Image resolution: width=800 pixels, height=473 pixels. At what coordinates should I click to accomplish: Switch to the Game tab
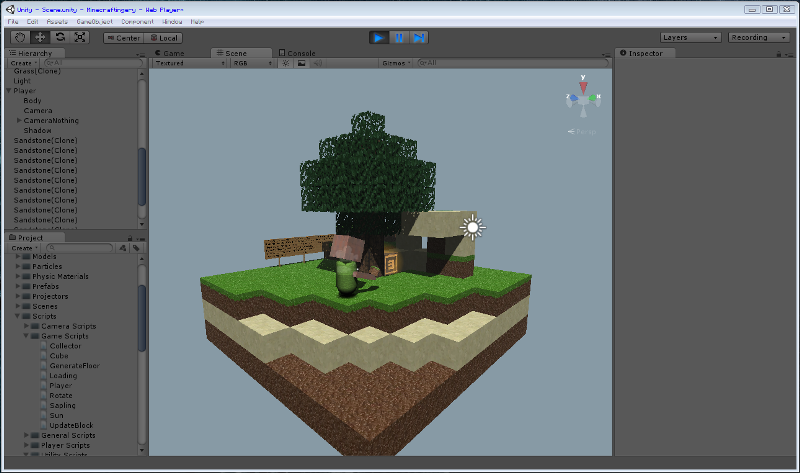[x=169, y=53]
